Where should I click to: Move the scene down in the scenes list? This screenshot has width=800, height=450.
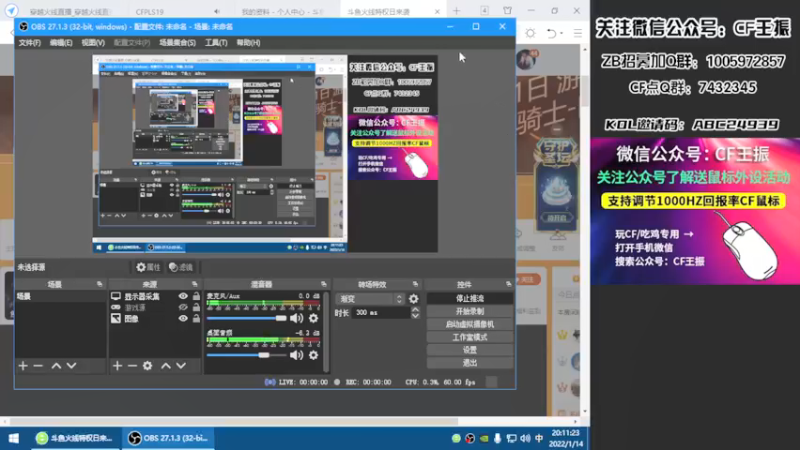[71, 366]
